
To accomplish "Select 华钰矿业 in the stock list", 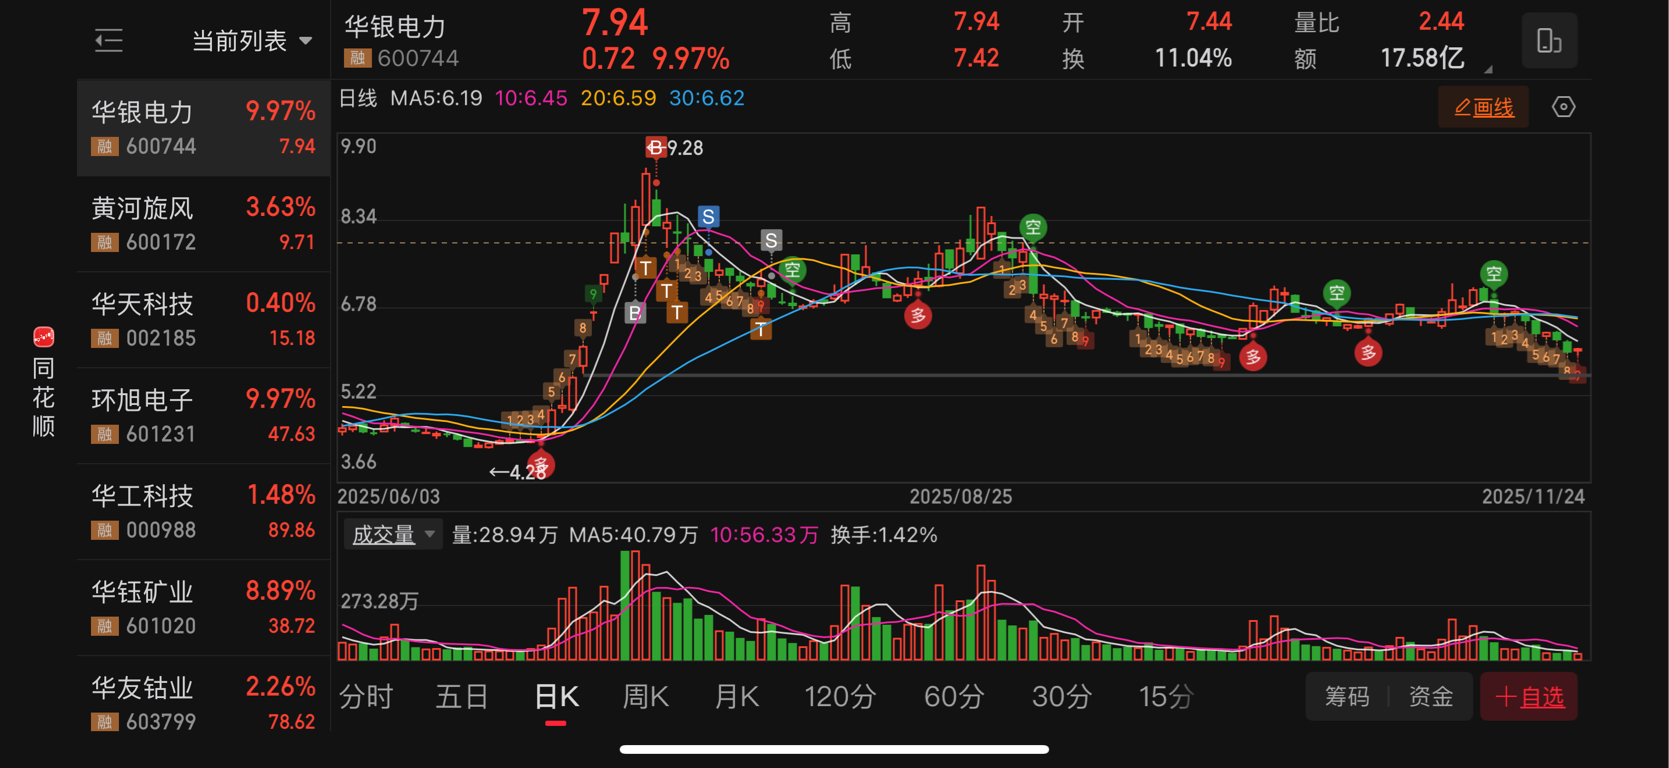I will 203,608.
